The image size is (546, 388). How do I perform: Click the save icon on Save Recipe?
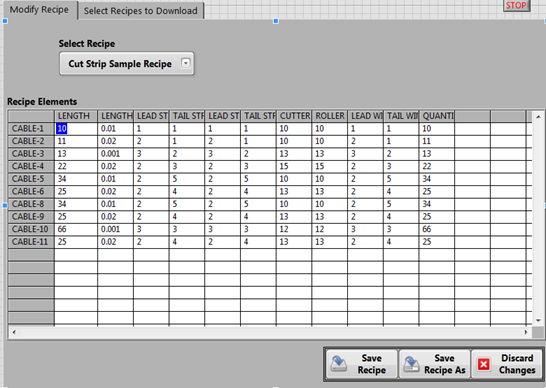338,364
